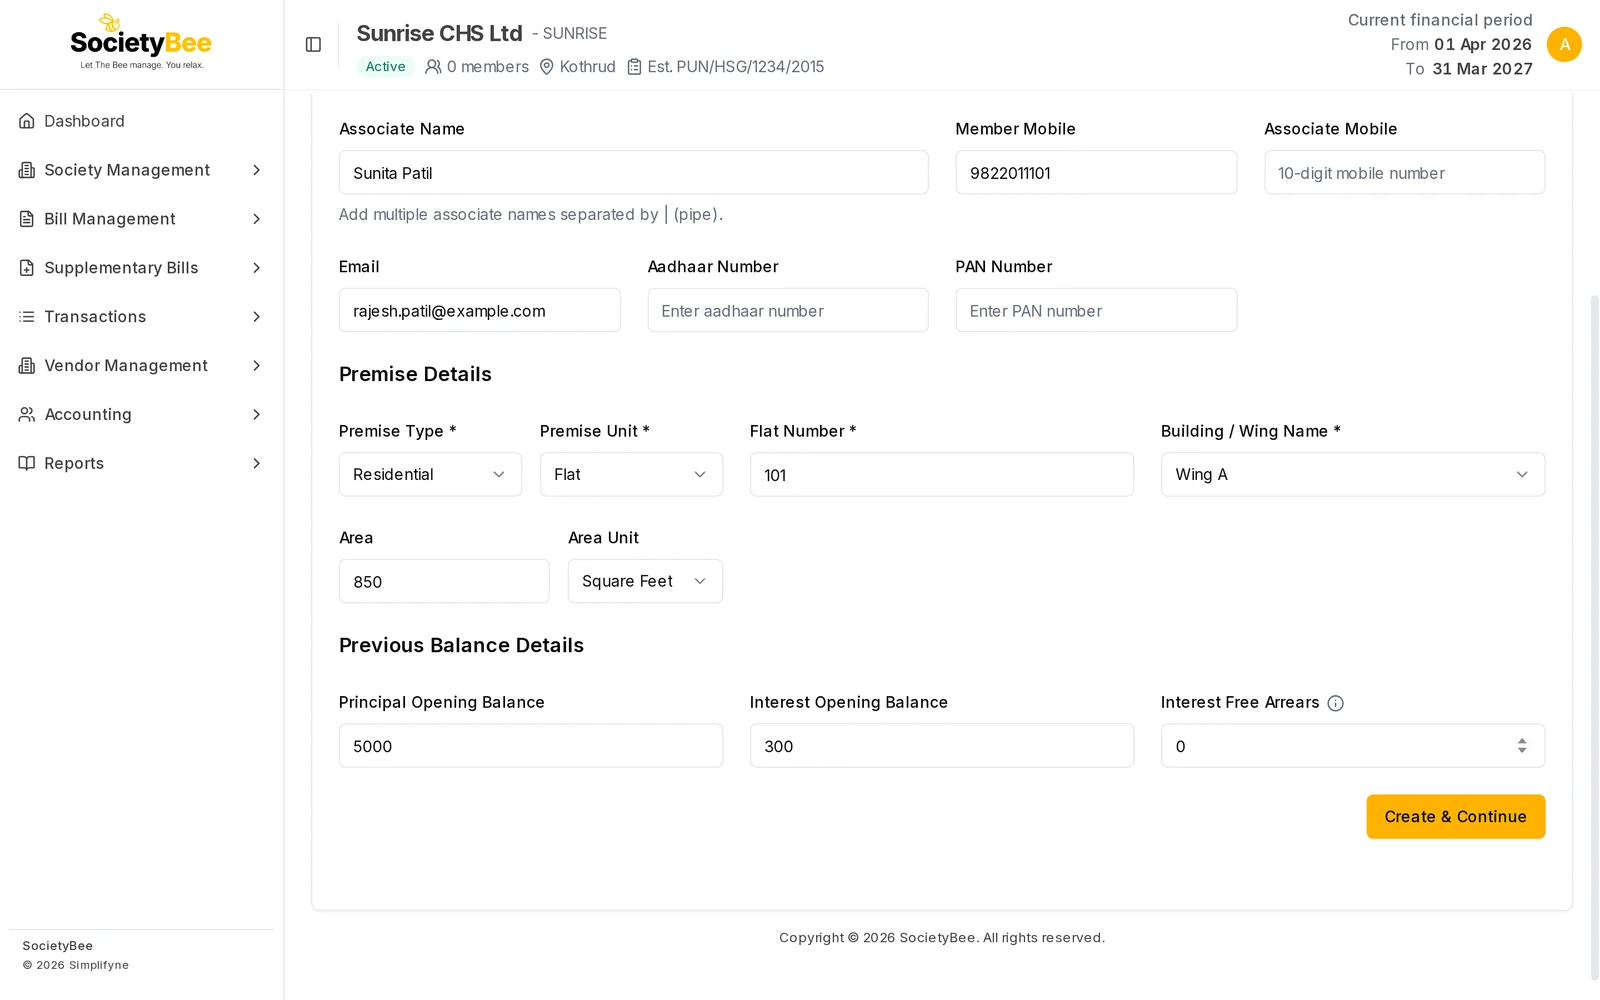Focus the Principal Opening Balance field

pyautogui.click(x=531, y=746)
